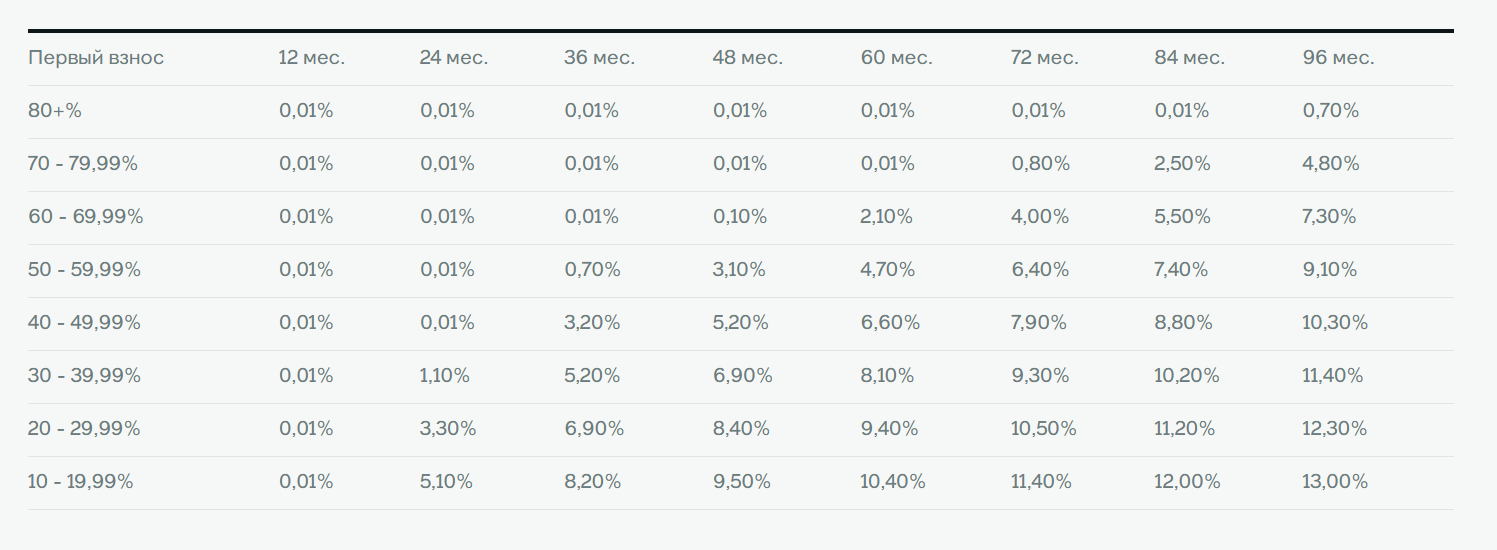Click the "96 мес." column header
This screenshot has width=1497, height=550.
1339,58
